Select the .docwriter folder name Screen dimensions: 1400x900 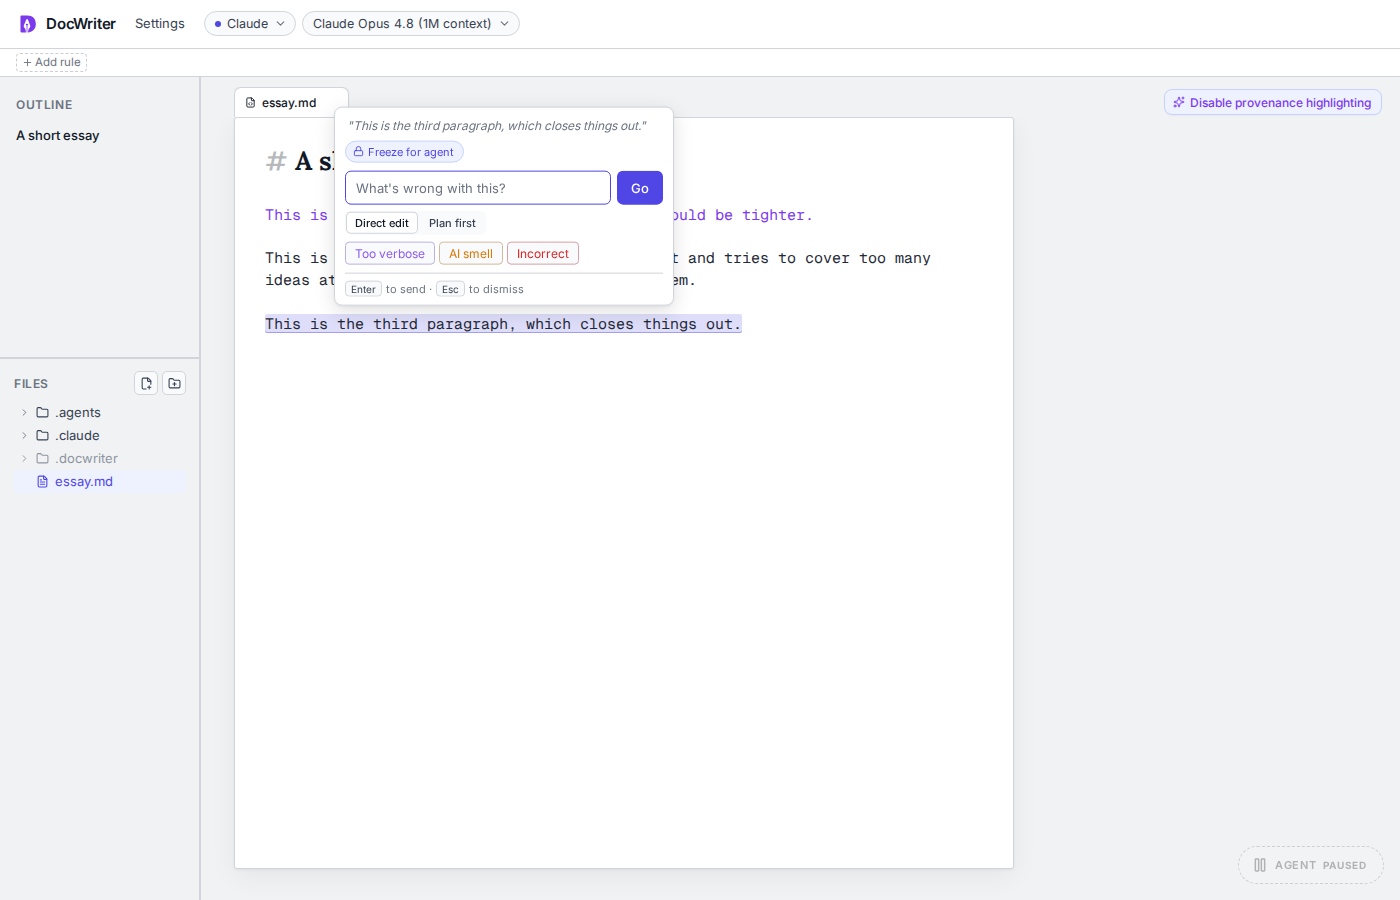86,458
